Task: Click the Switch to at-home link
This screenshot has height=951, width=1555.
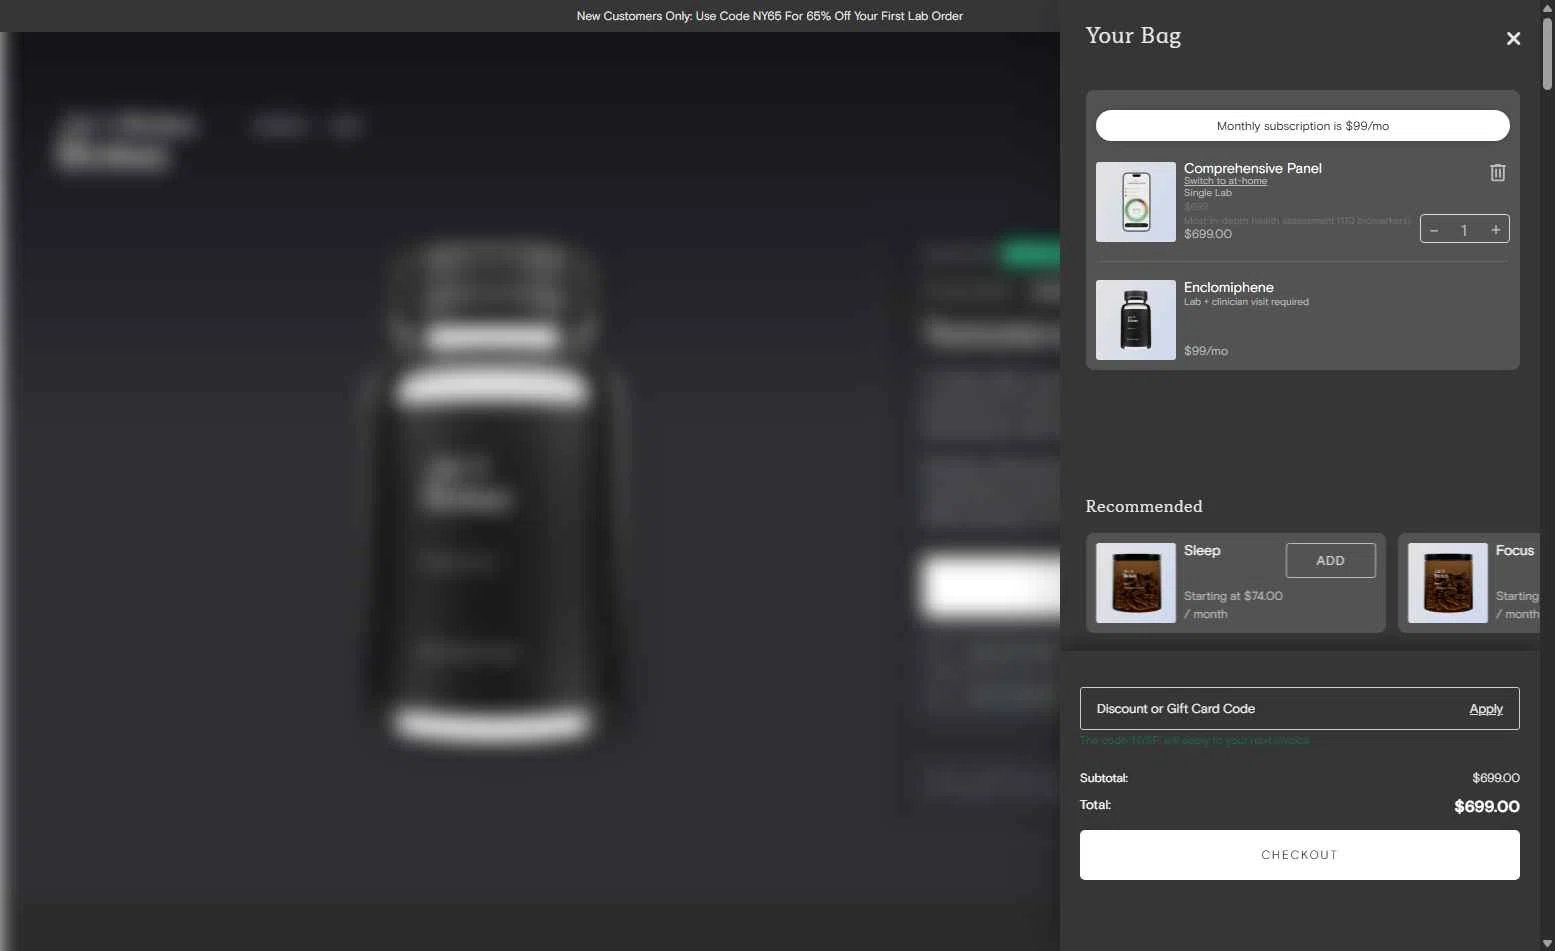Action: 1225,181
